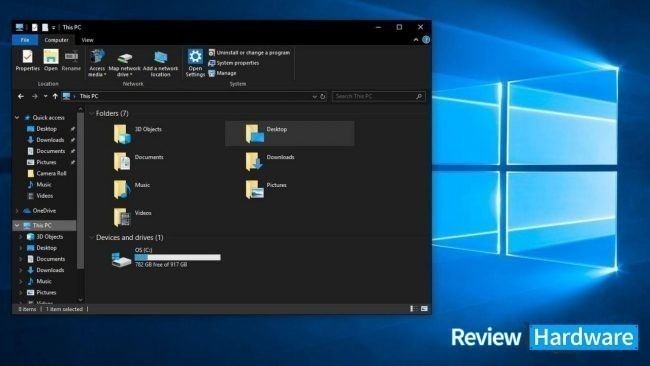Switch to Details view in status bar
The height and width of the screenshot is (366, 650).
pyautogui.click(x=413, y=309)
